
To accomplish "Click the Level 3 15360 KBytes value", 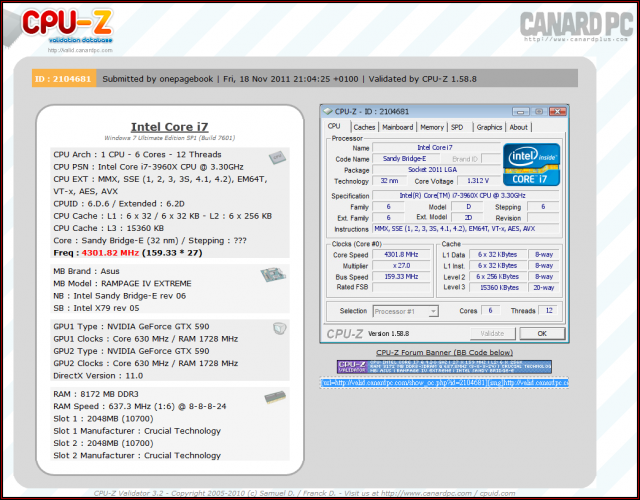I will pyautogui.click(x=498, y=287).
